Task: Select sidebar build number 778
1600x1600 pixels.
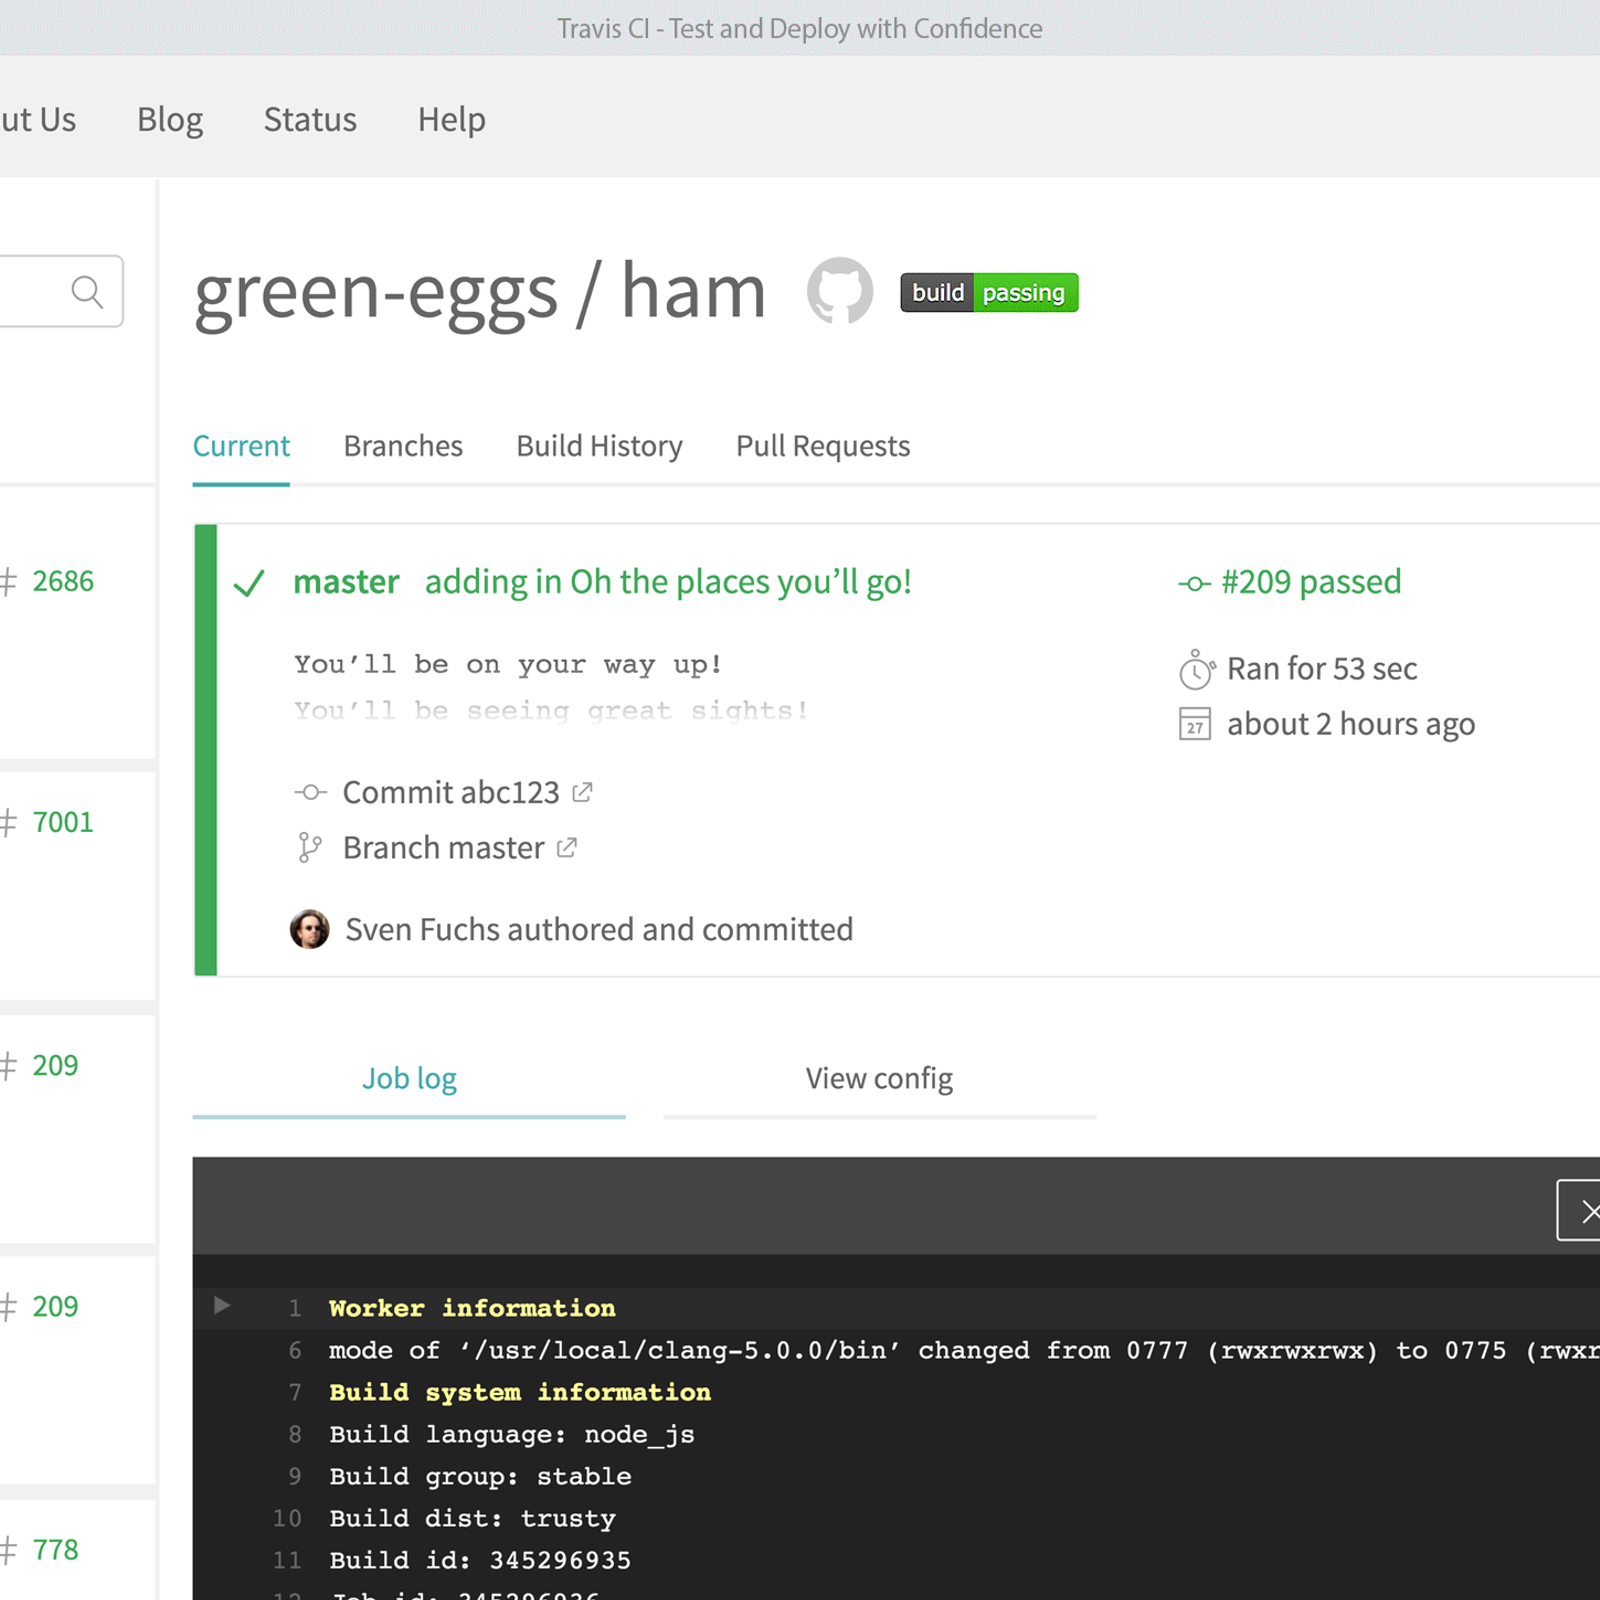Action: coord(55,1550)
